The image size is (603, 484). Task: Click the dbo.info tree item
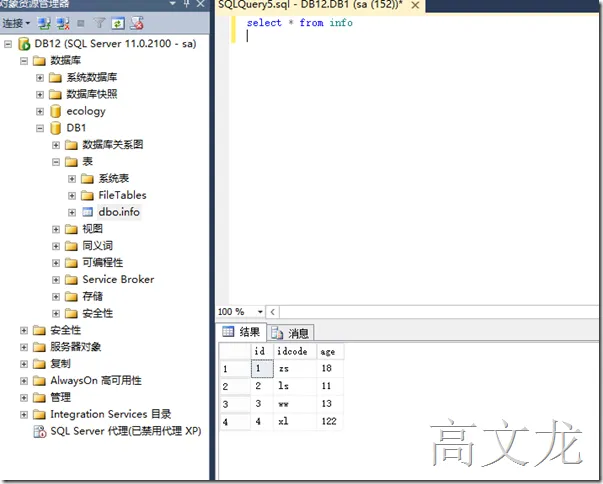119,212
